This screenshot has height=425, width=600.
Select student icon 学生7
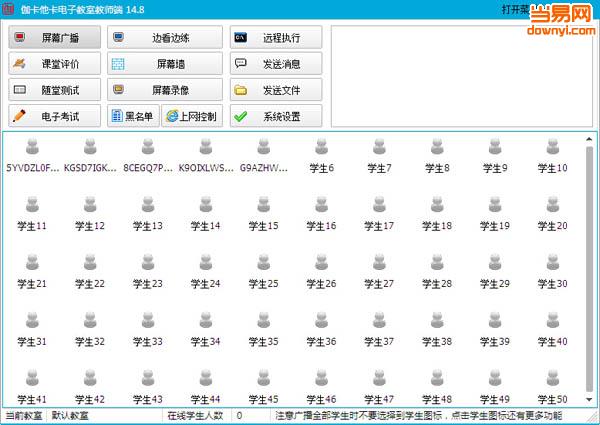[x=379, y=147]
